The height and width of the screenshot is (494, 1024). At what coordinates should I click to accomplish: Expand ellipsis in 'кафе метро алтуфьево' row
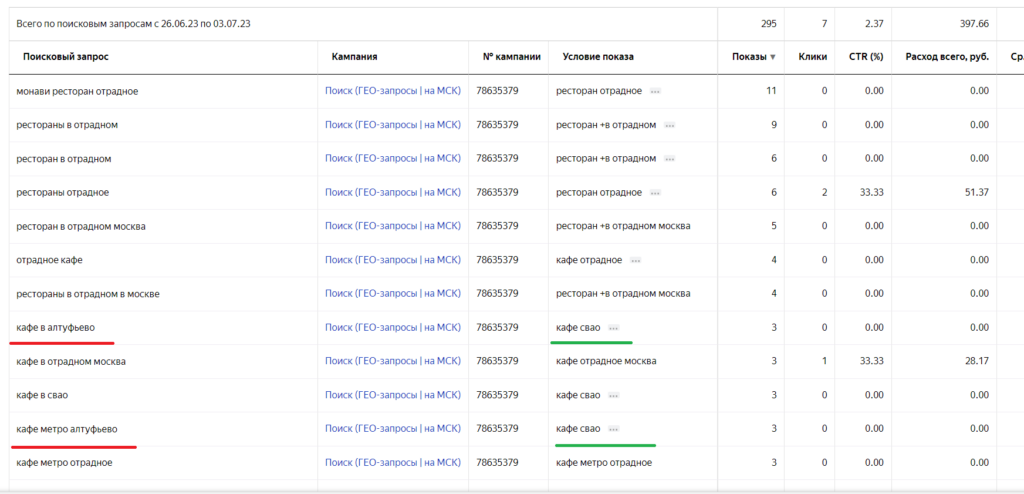[613, 429]
